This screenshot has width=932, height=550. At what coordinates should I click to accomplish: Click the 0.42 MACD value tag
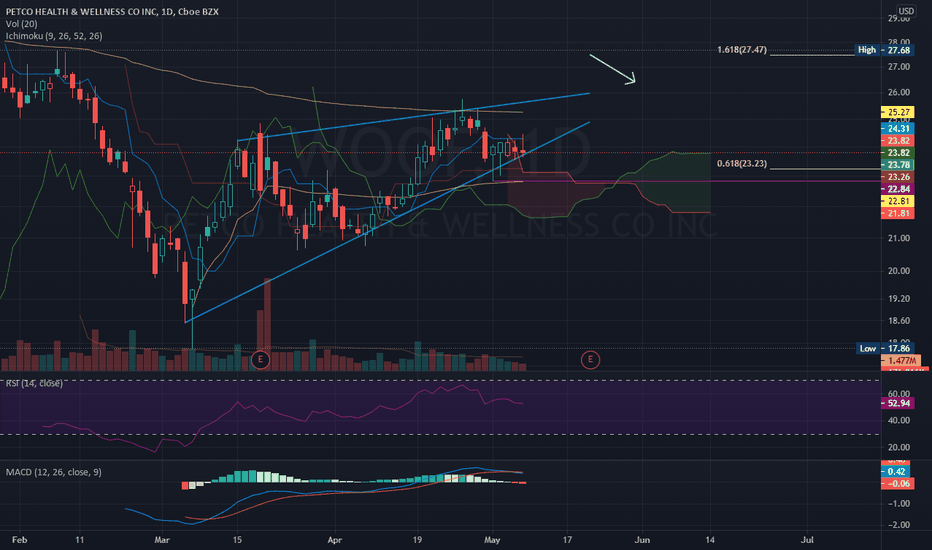(896, 472)
